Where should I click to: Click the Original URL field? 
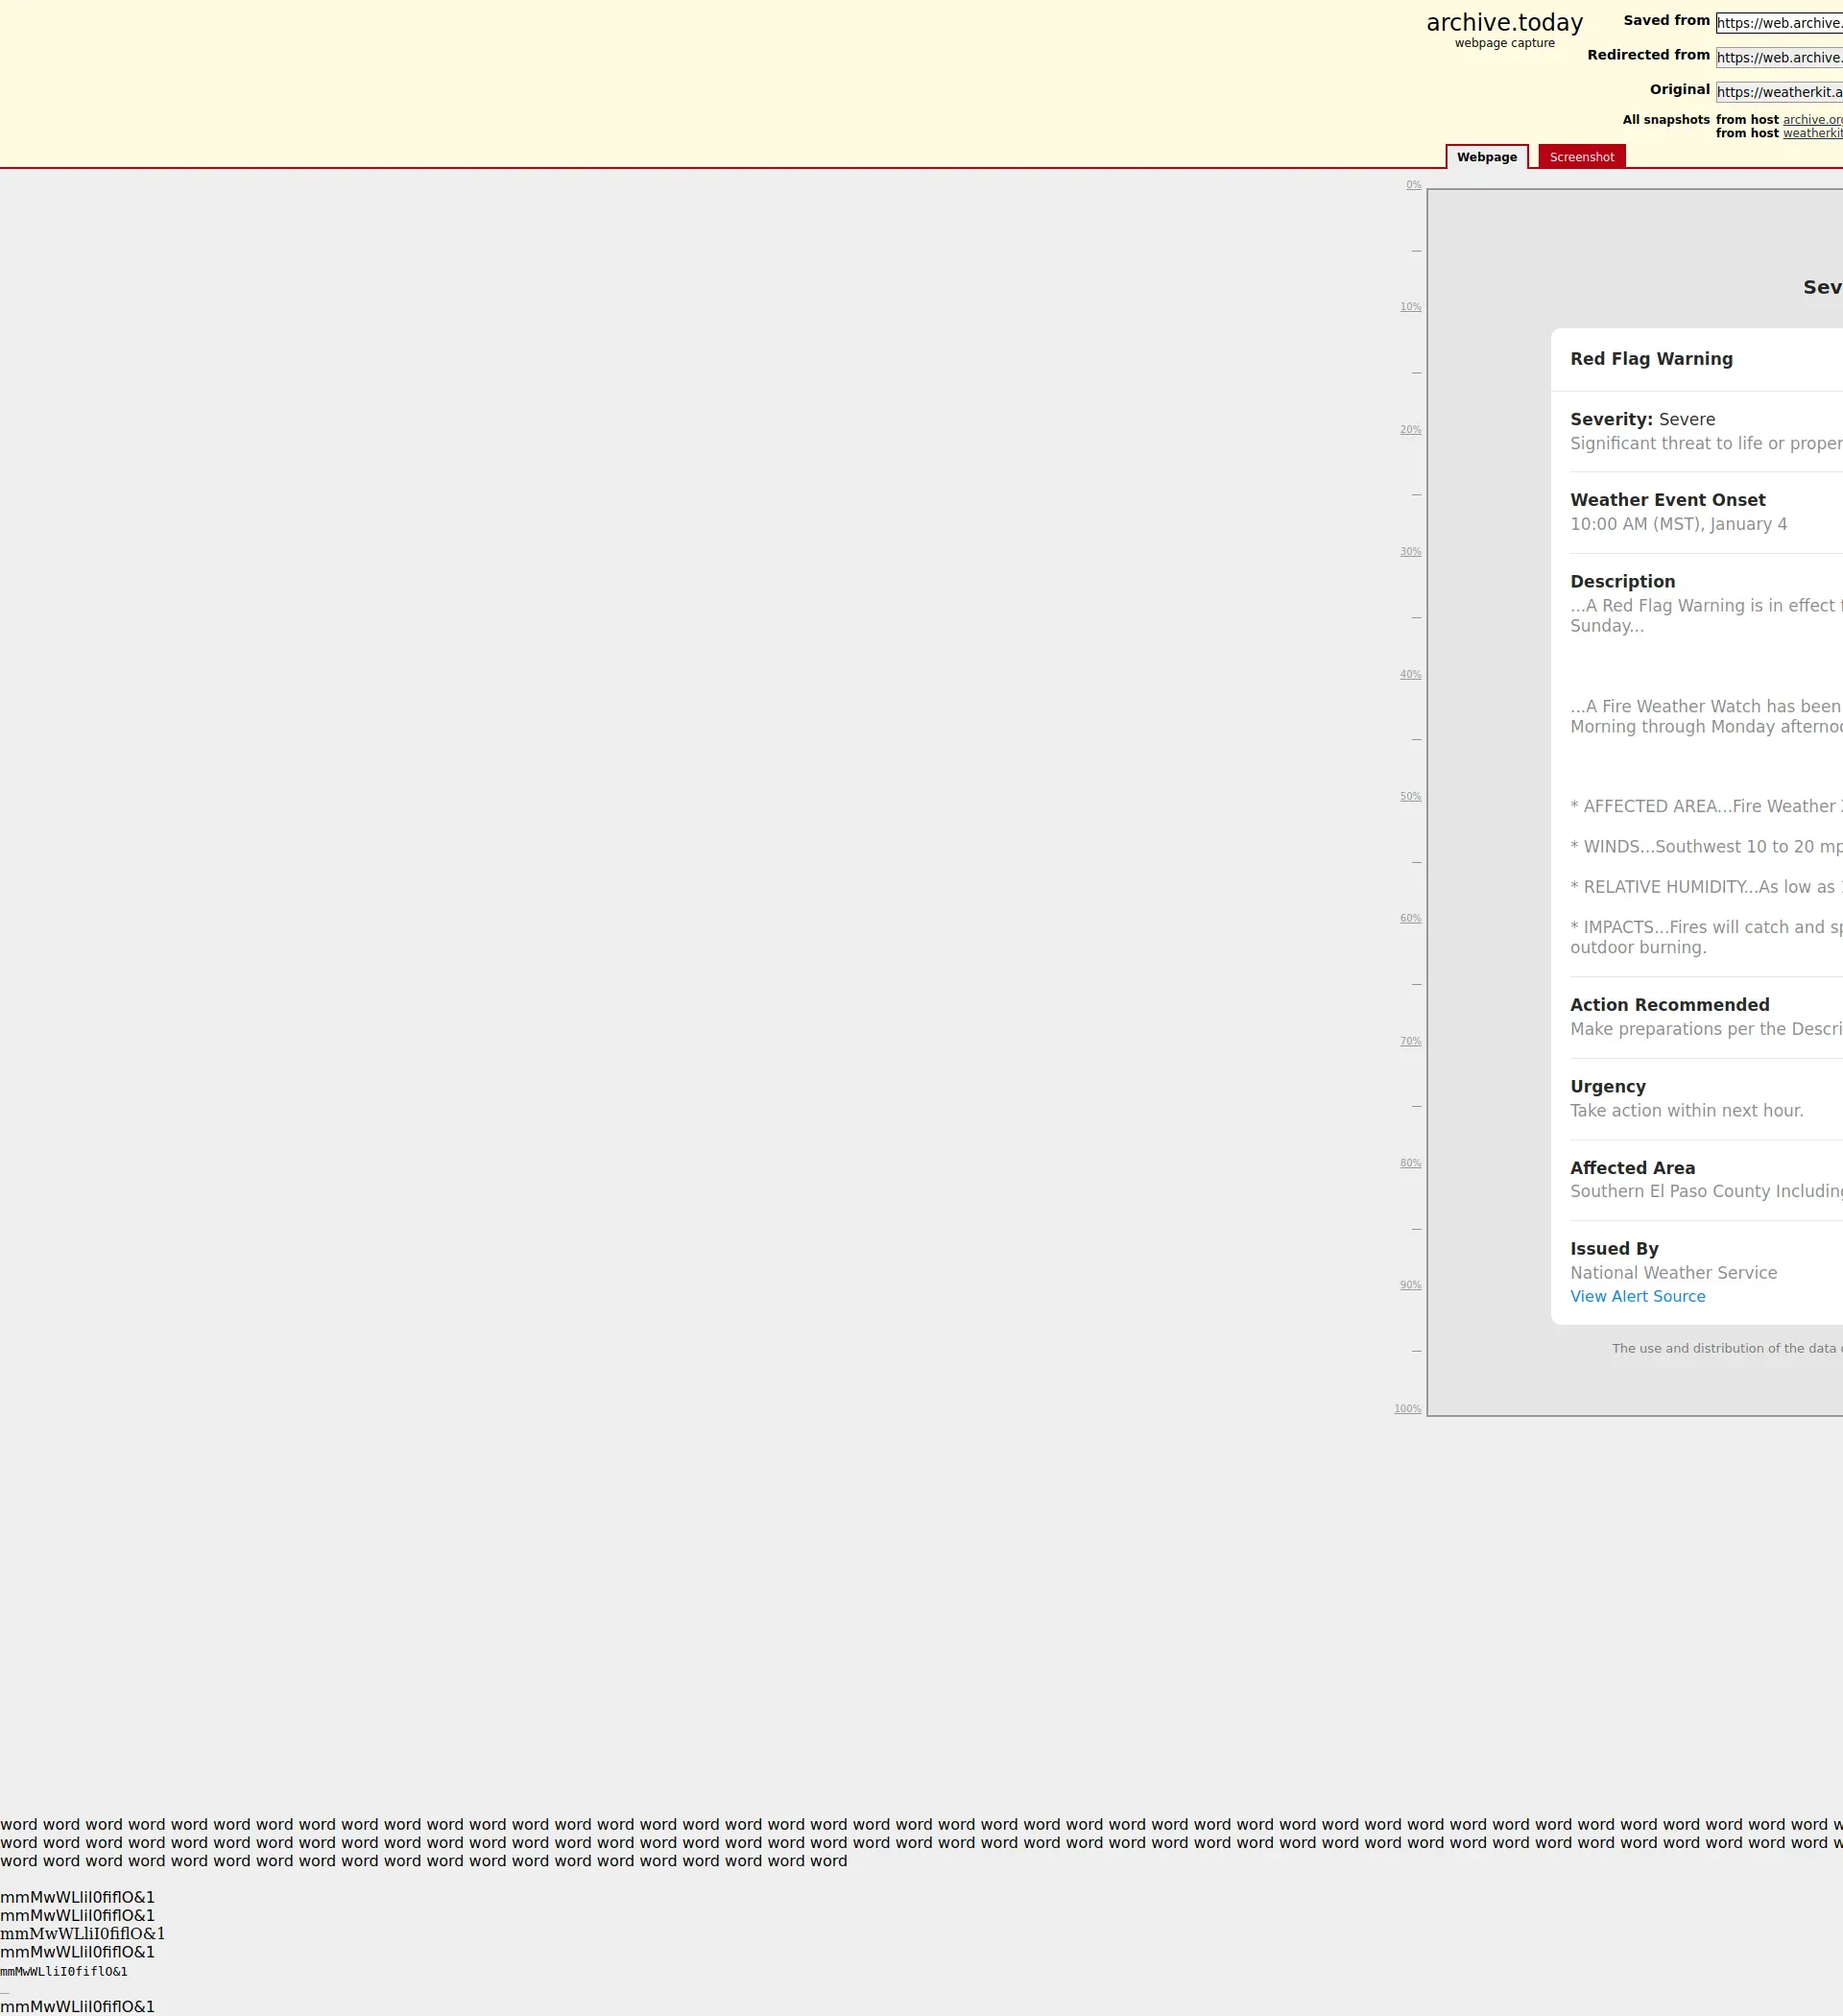click(x=1779, y=92)
